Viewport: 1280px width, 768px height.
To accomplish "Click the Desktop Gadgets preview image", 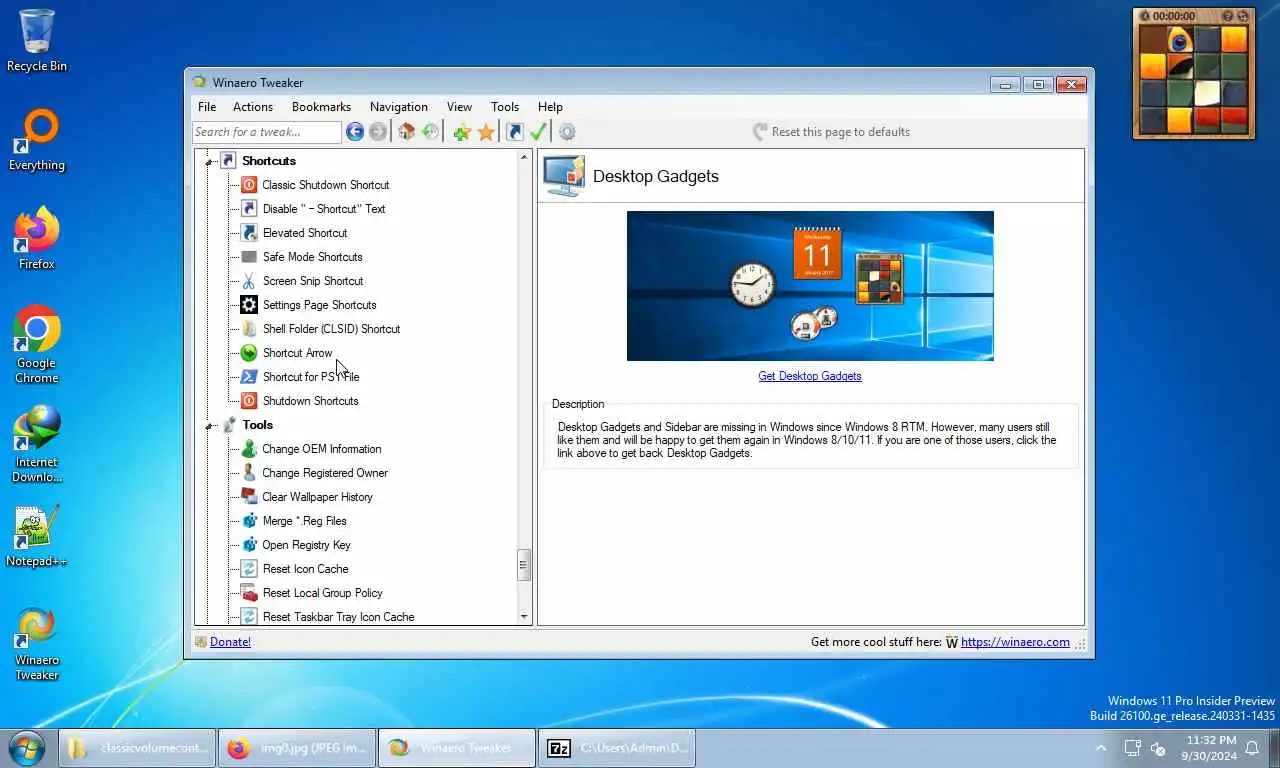I will 810,286.
